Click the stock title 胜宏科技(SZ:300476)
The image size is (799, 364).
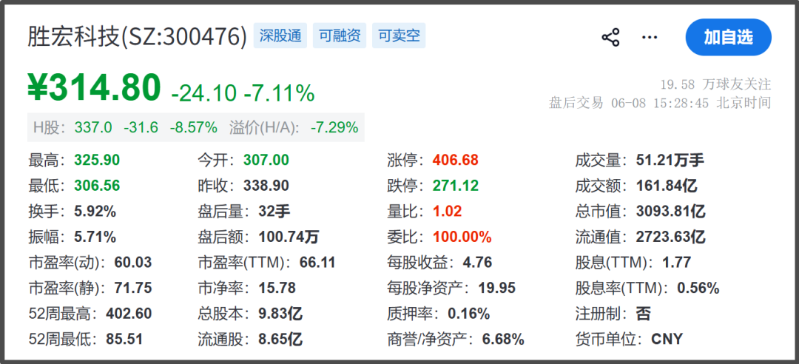tap(138, 37)
